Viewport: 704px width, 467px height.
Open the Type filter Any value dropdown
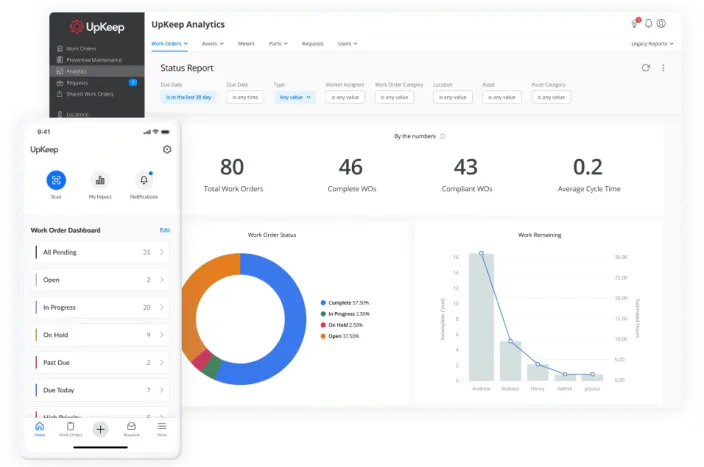(295, 97)
